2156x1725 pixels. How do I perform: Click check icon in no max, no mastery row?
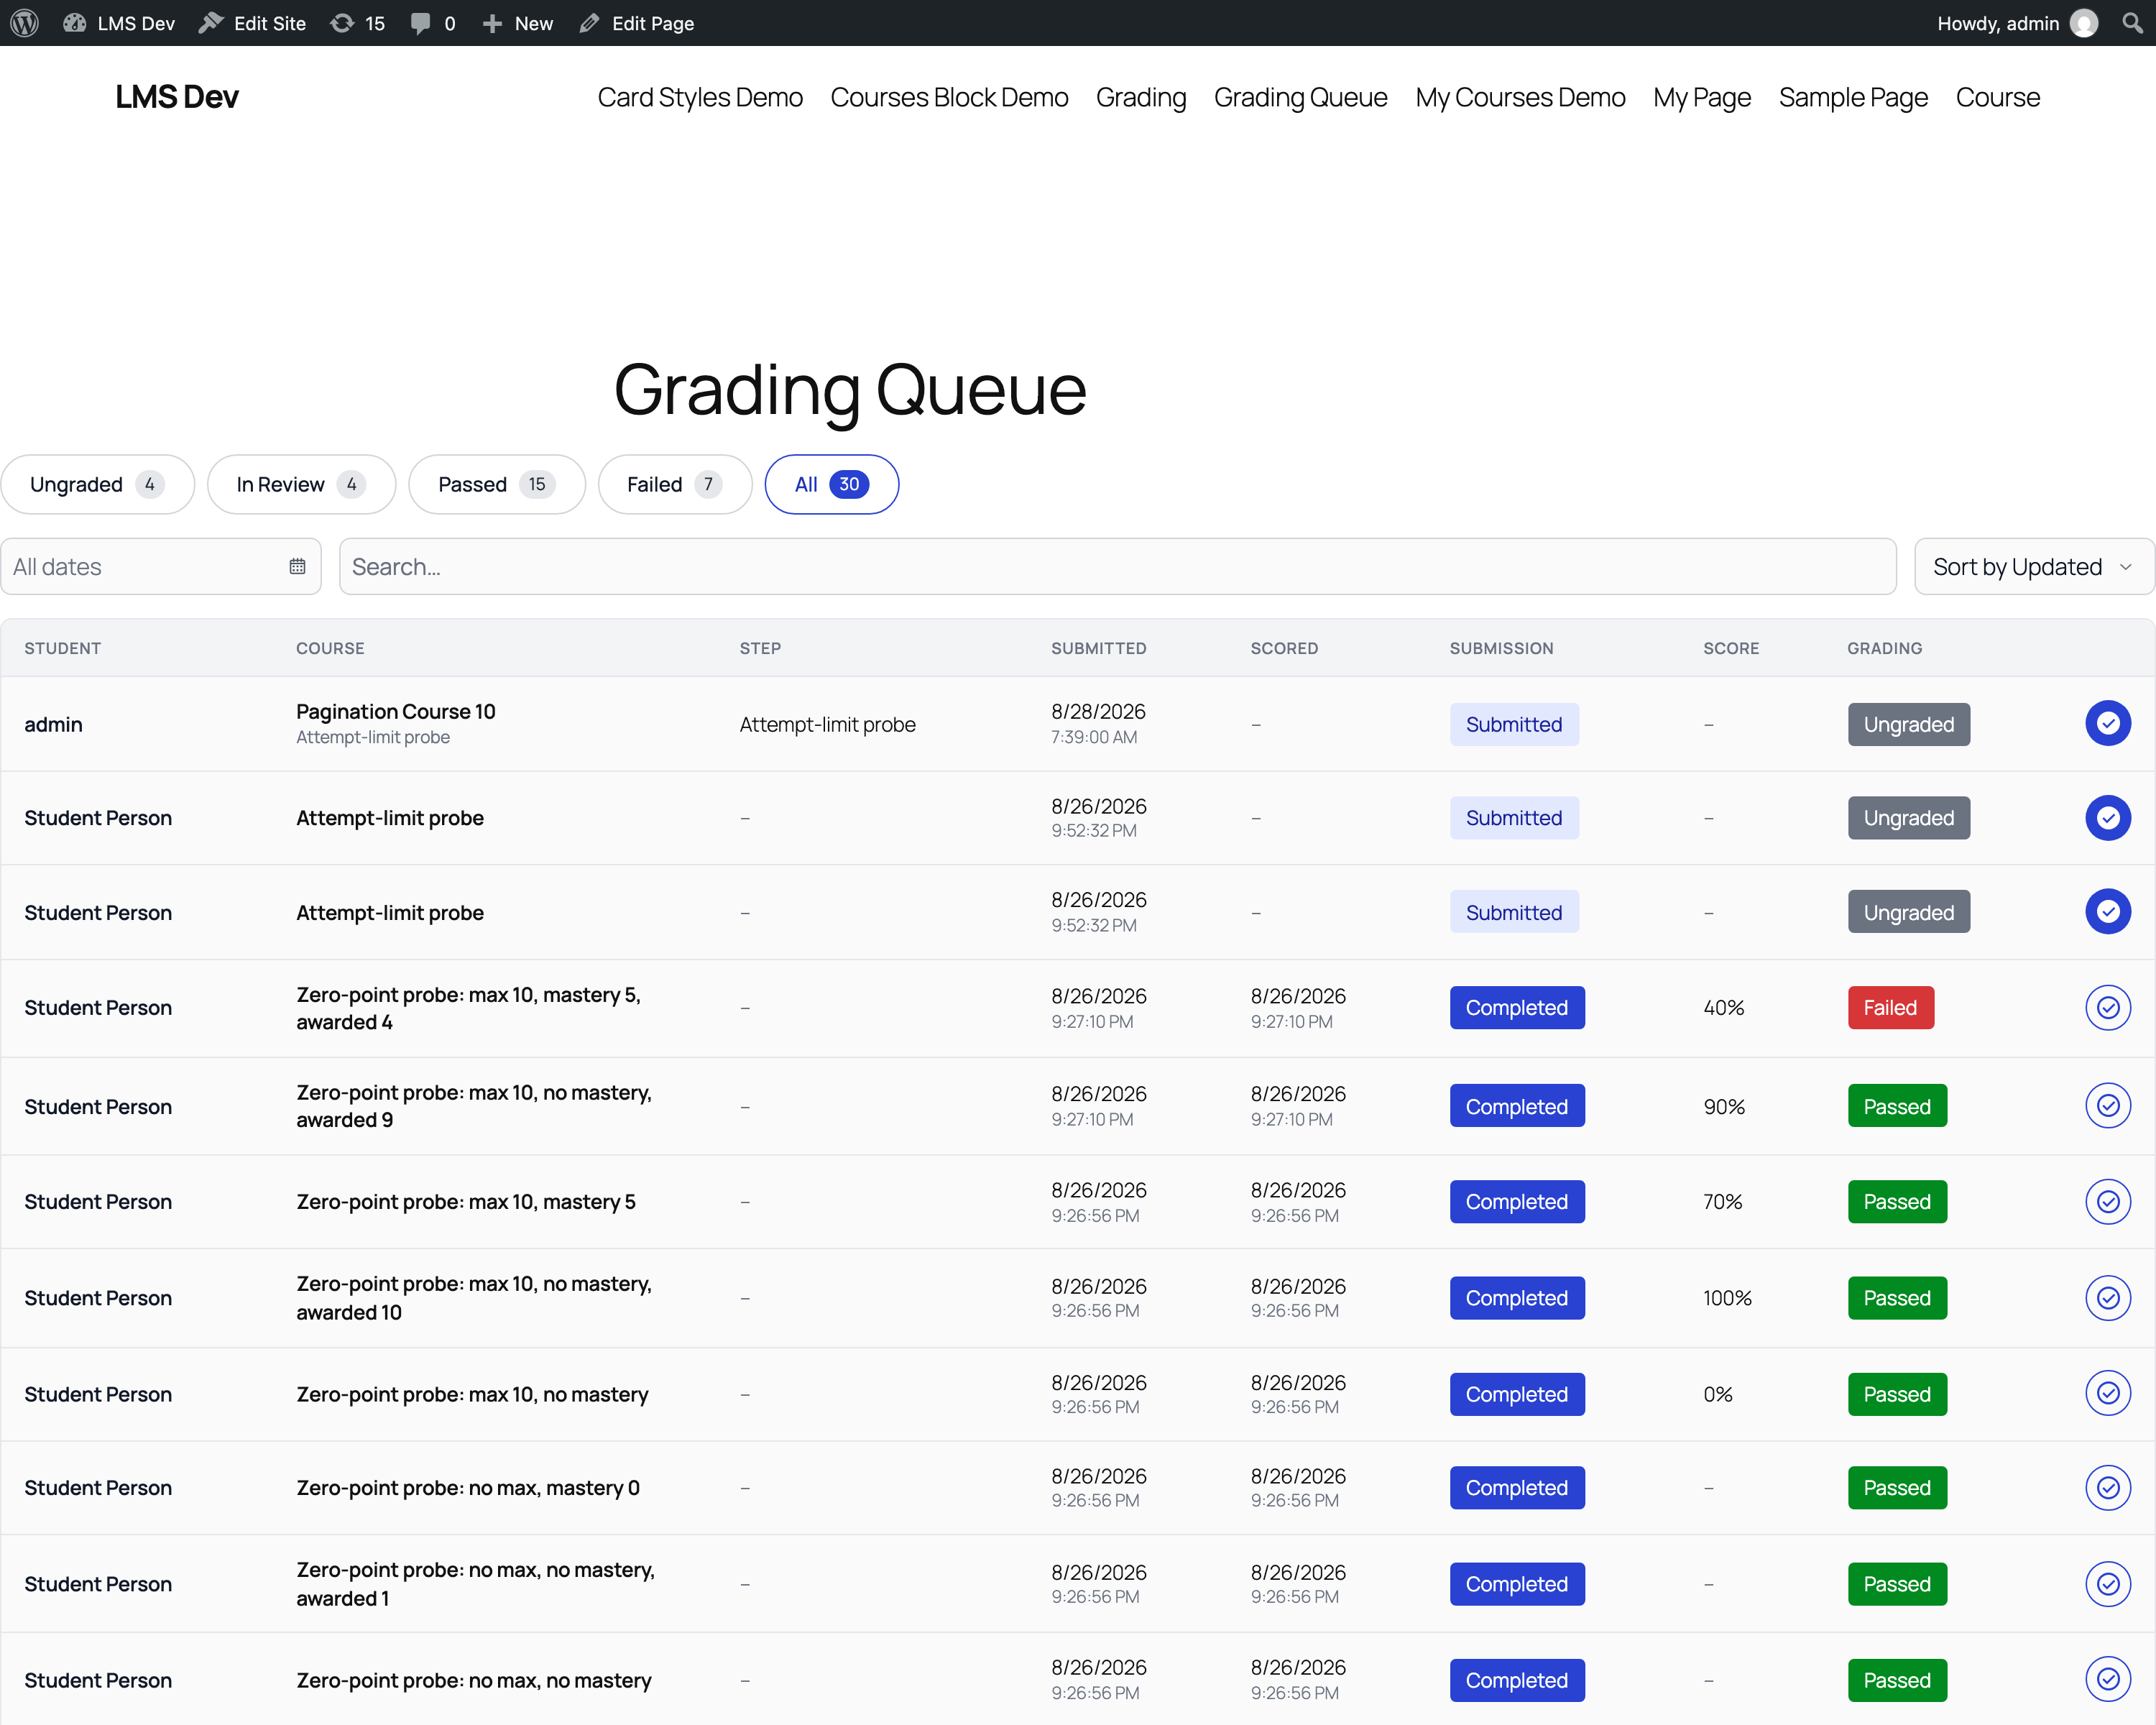coord(2108,1679)
